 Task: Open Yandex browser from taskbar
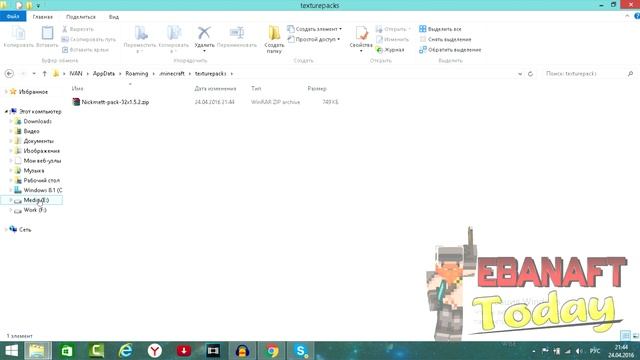point(155,351)
